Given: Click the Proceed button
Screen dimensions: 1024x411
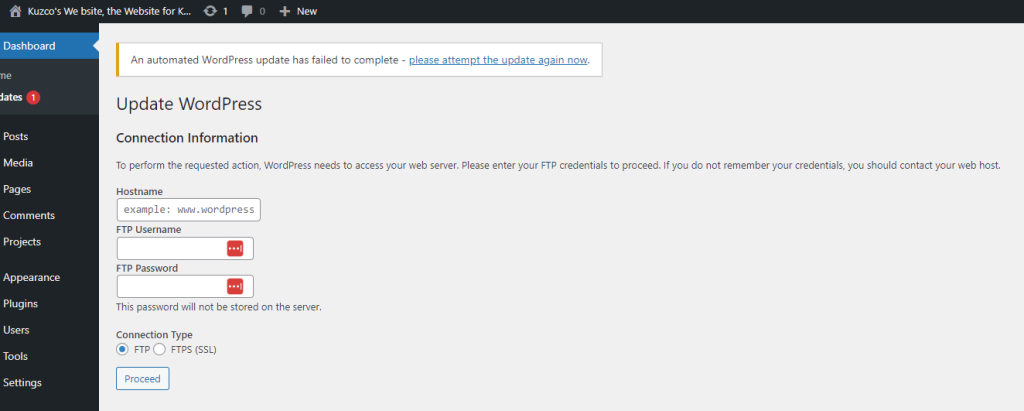Looking at the screenshot, I should 142,378.
